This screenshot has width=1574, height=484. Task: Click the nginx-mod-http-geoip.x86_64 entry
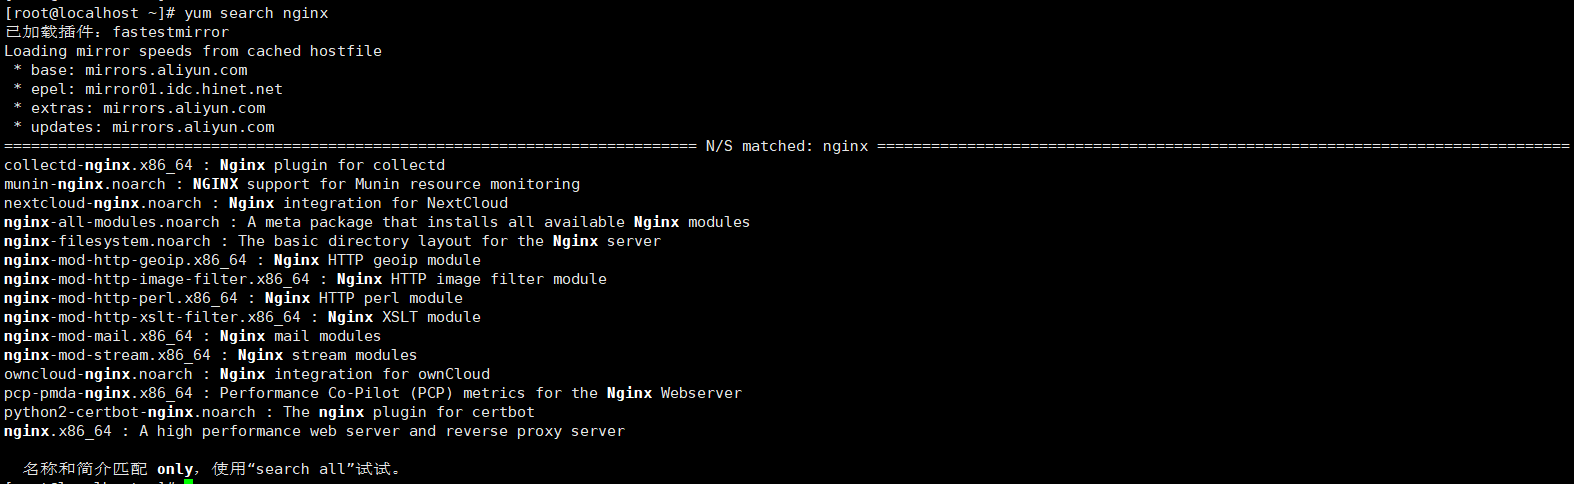[125, 260]
